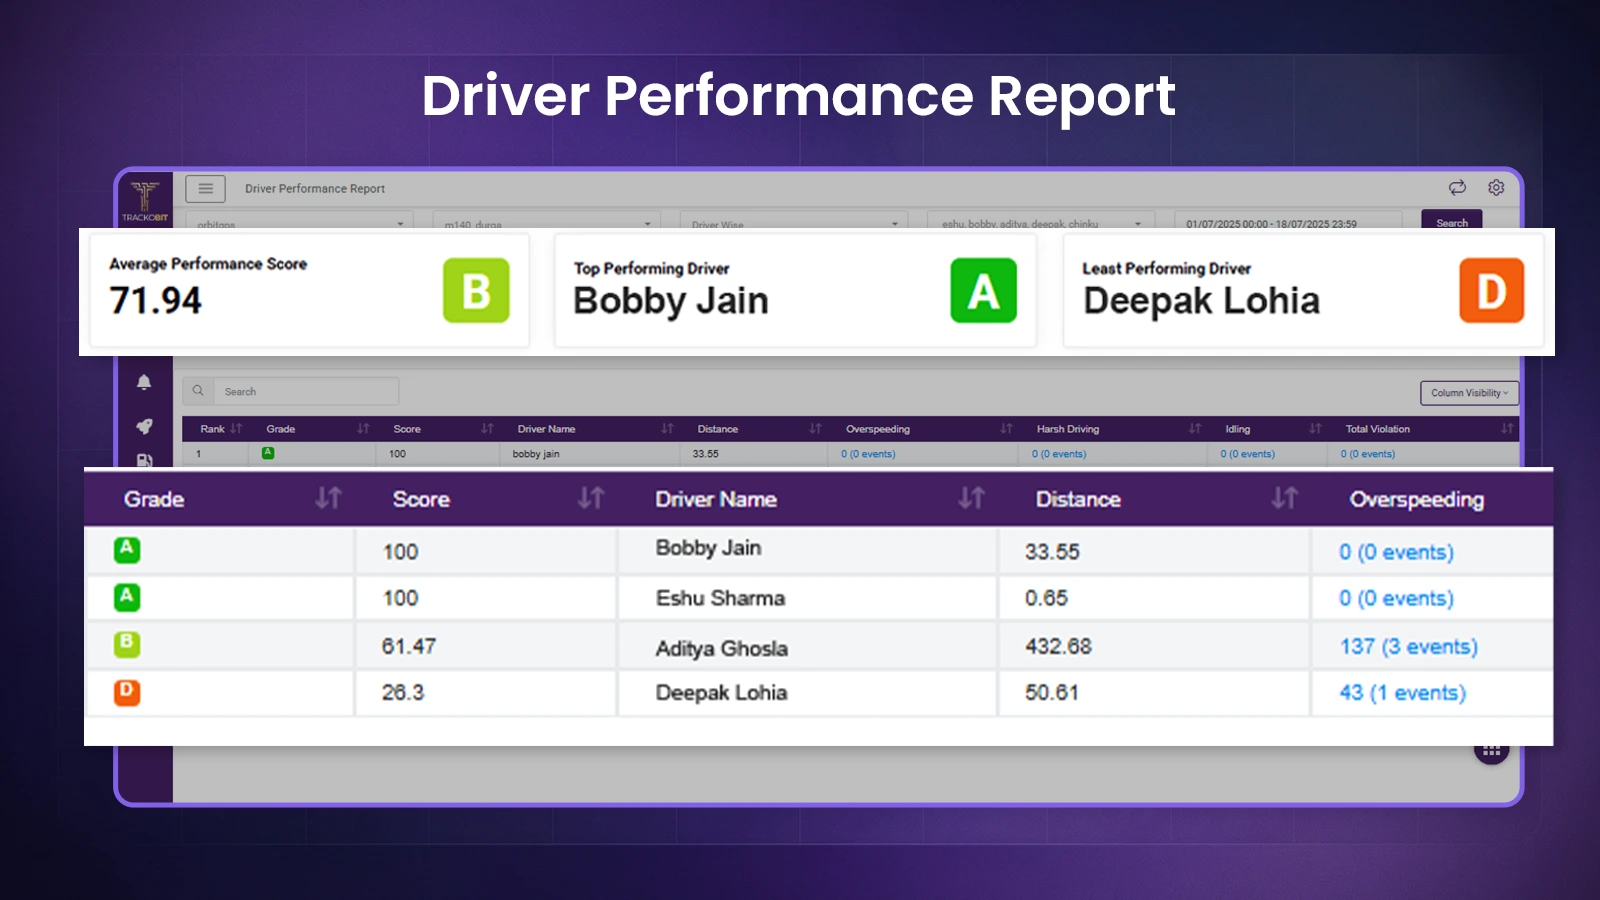Click the A grade badge in the Eshu Sharma row

(127, 597)
